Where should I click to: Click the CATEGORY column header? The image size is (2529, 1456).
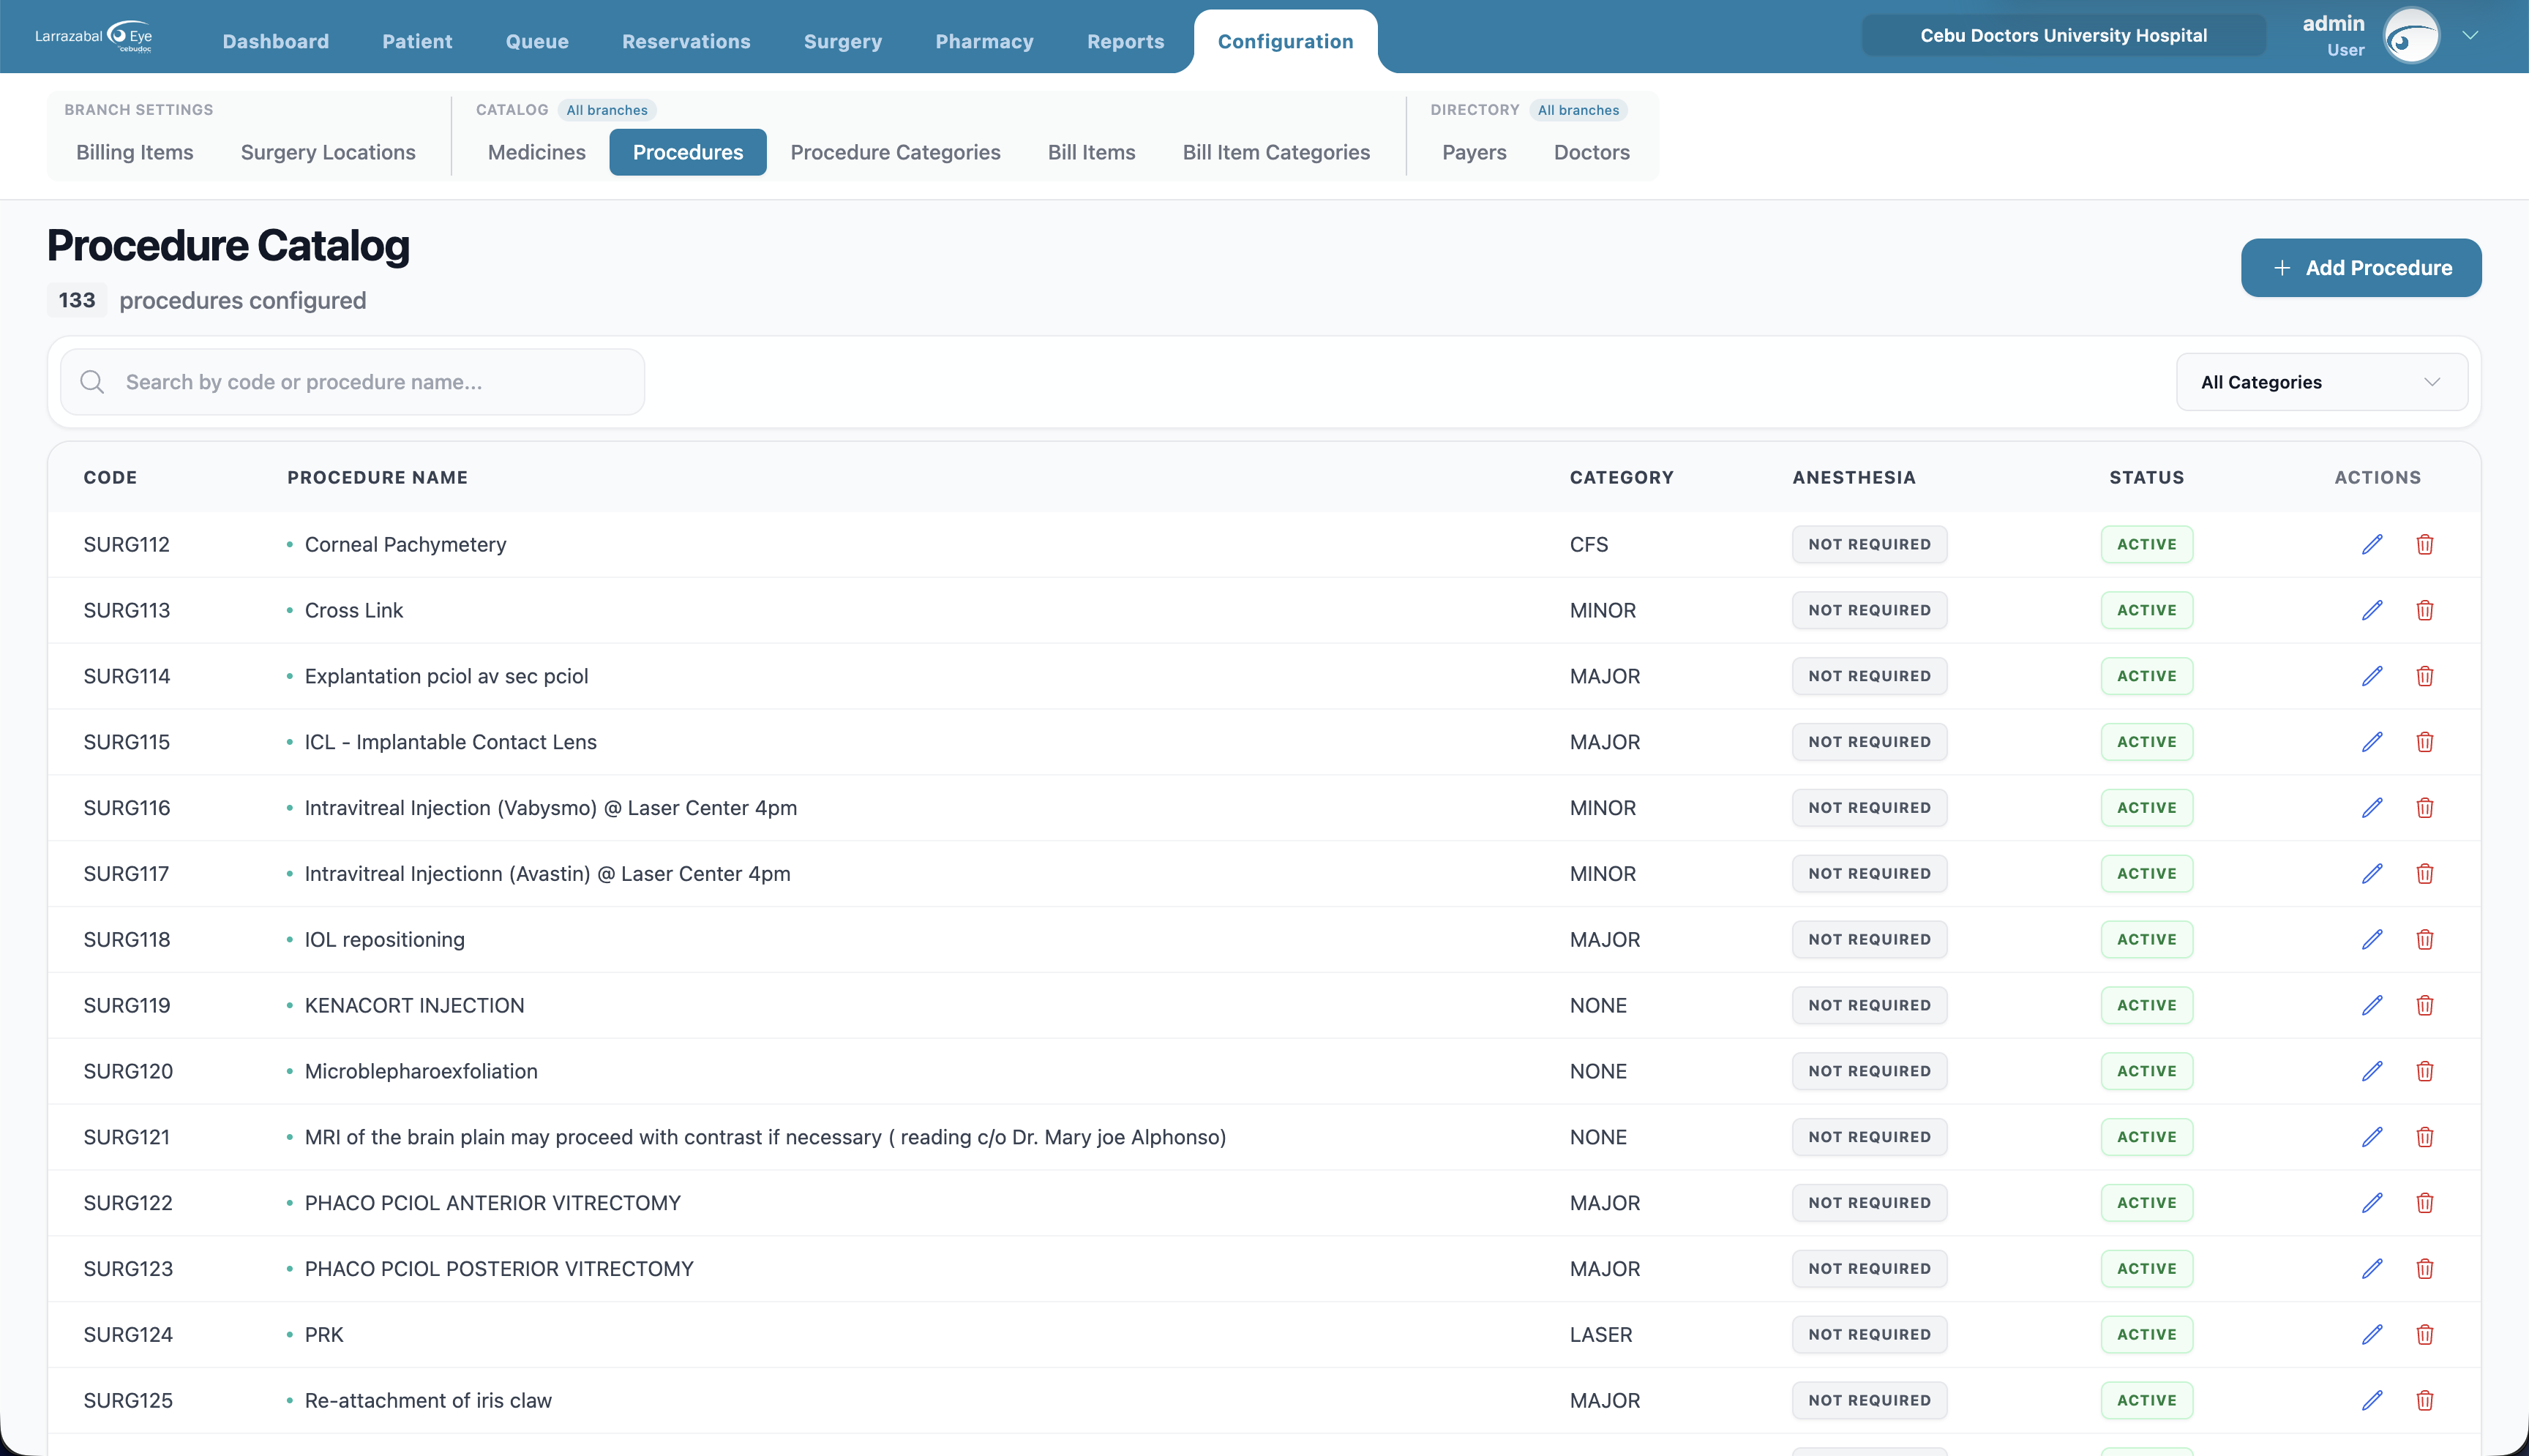click(1621, 477)
